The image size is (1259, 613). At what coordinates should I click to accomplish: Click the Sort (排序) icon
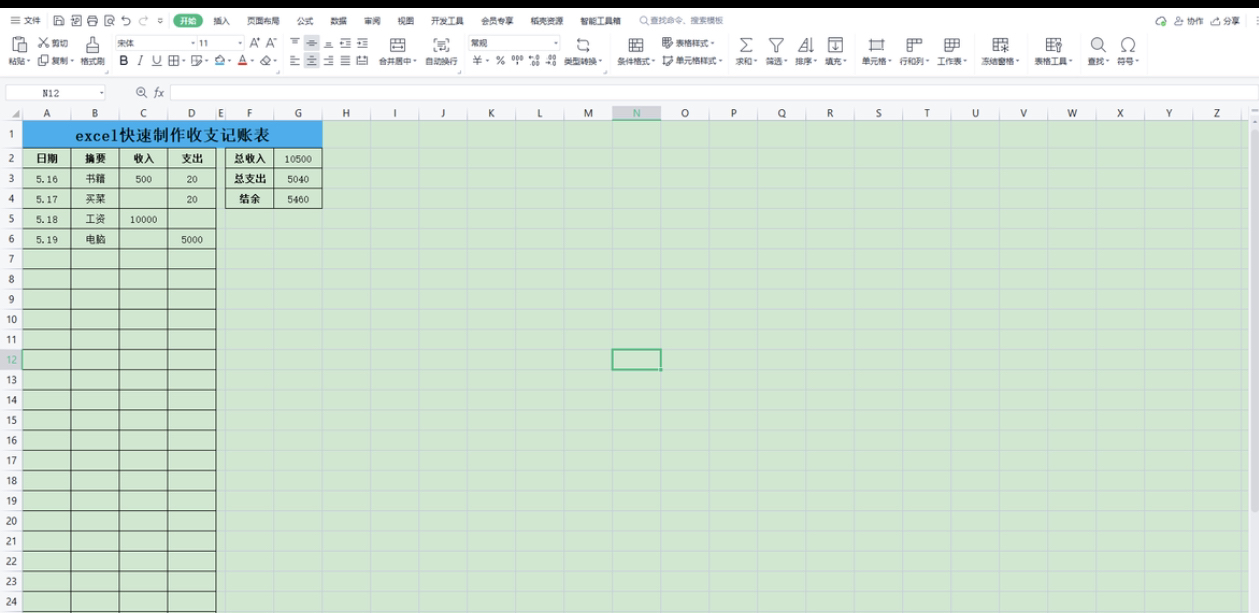point(806,45)
